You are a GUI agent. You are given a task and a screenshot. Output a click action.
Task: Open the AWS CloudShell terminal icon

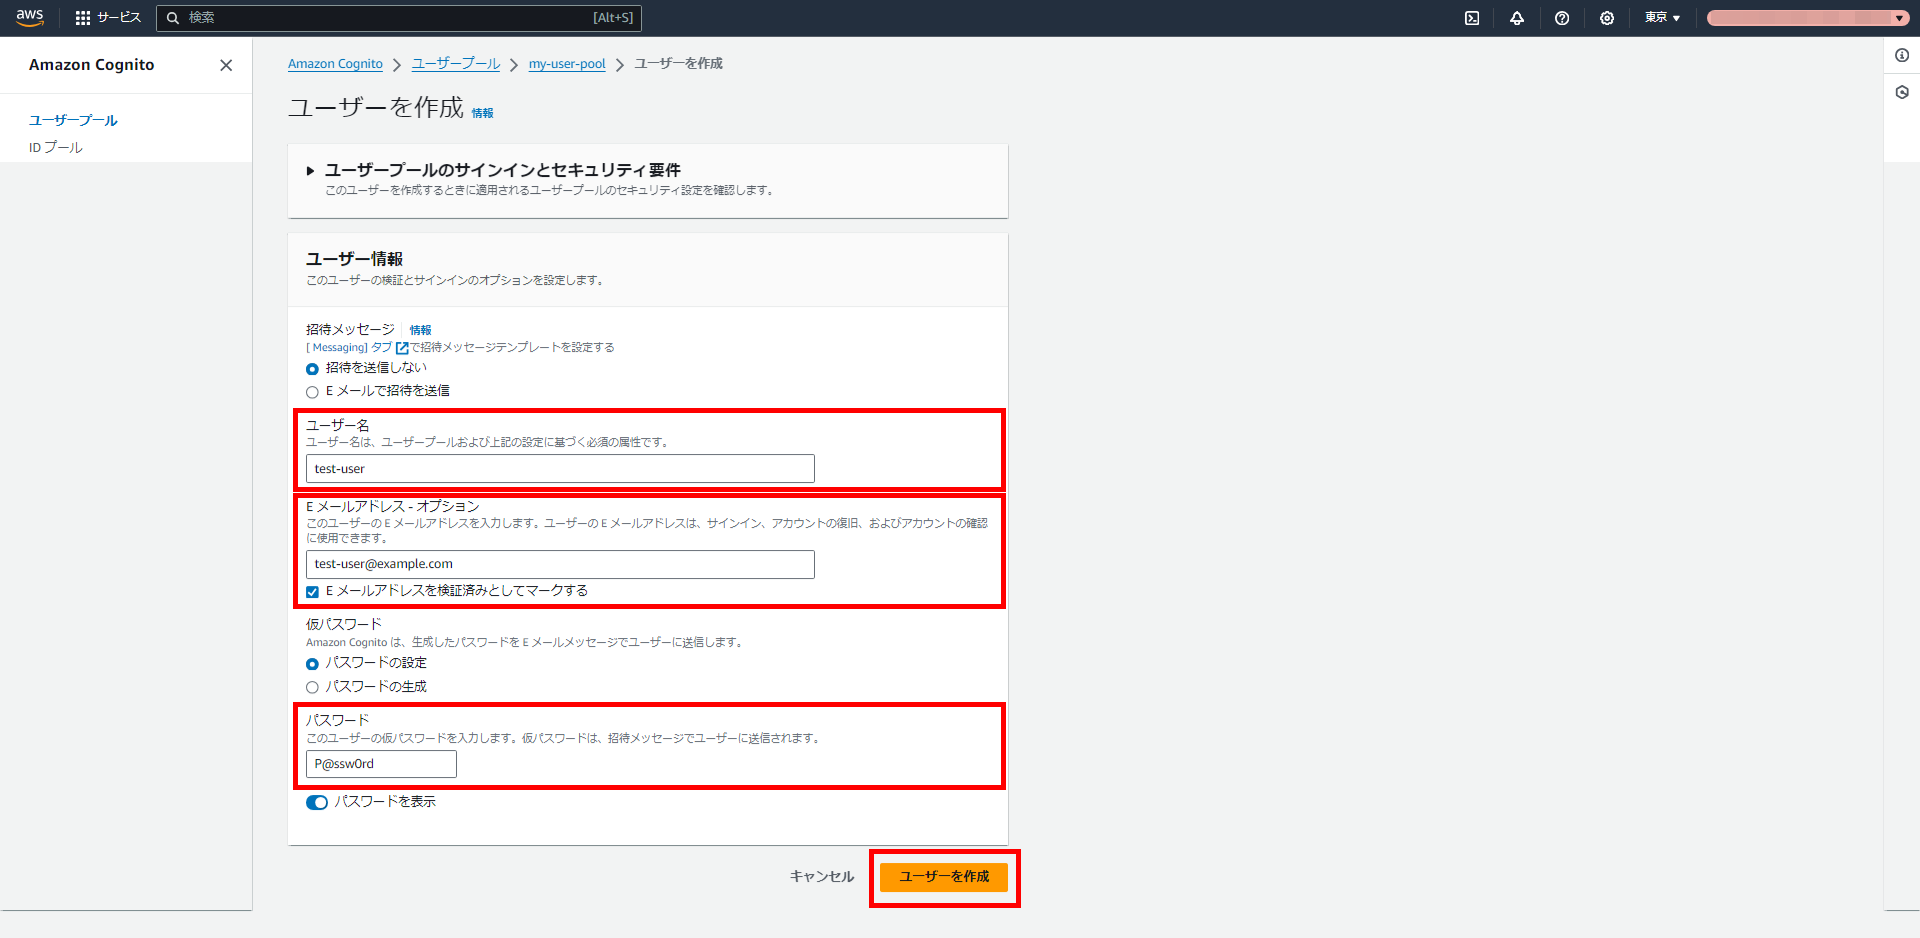tap(1471, 17)
